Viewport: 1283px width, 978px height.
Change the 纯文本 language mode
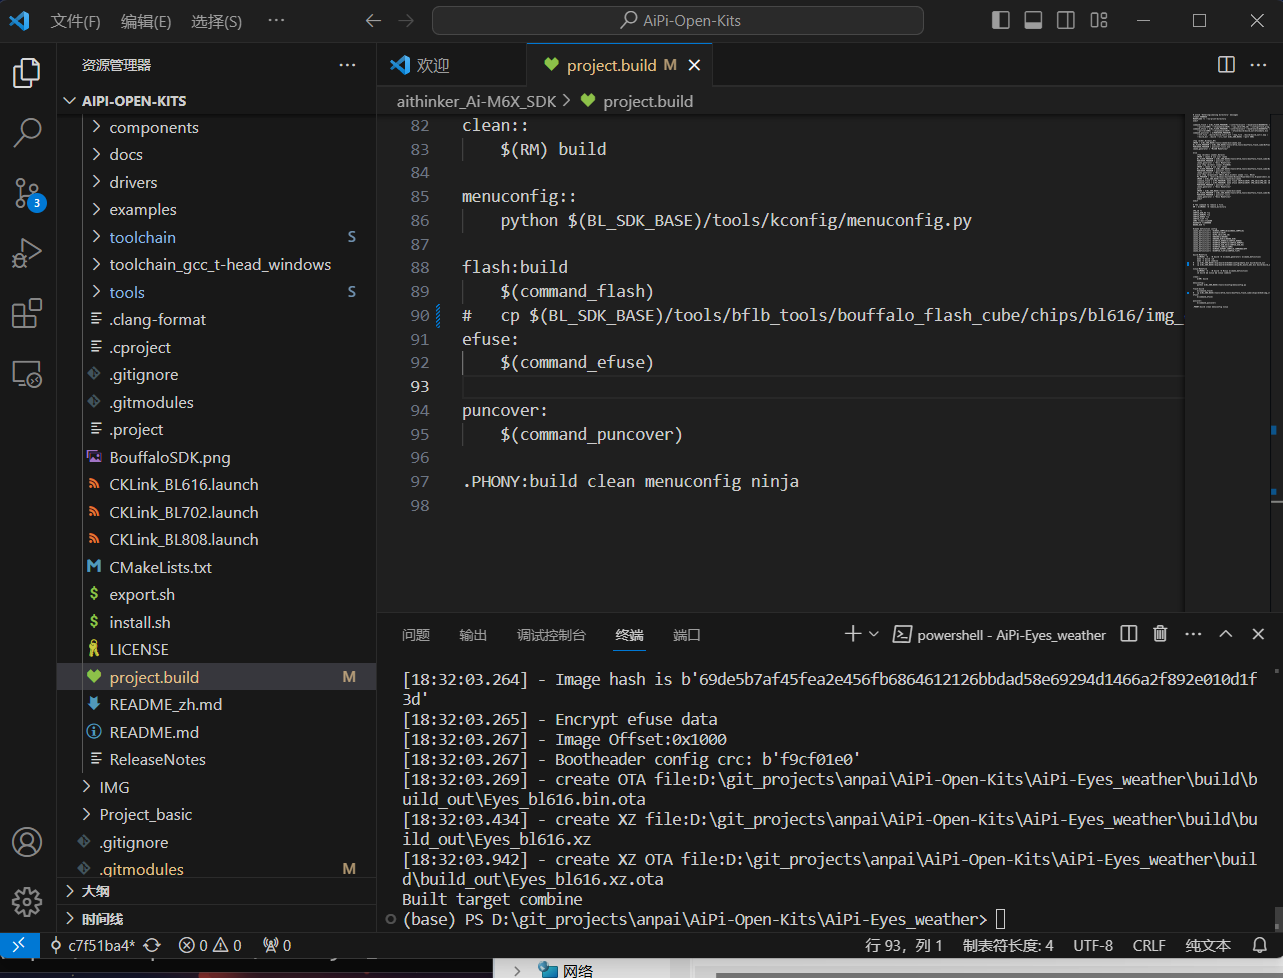1208,945
